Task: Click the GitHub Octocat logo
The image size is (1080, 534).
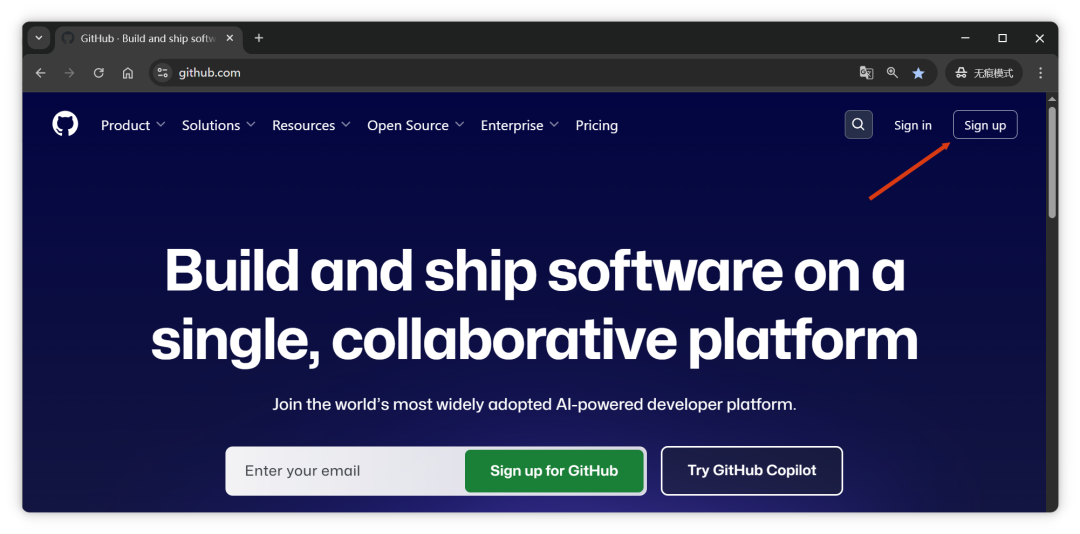Action: [x=65, y=124]
